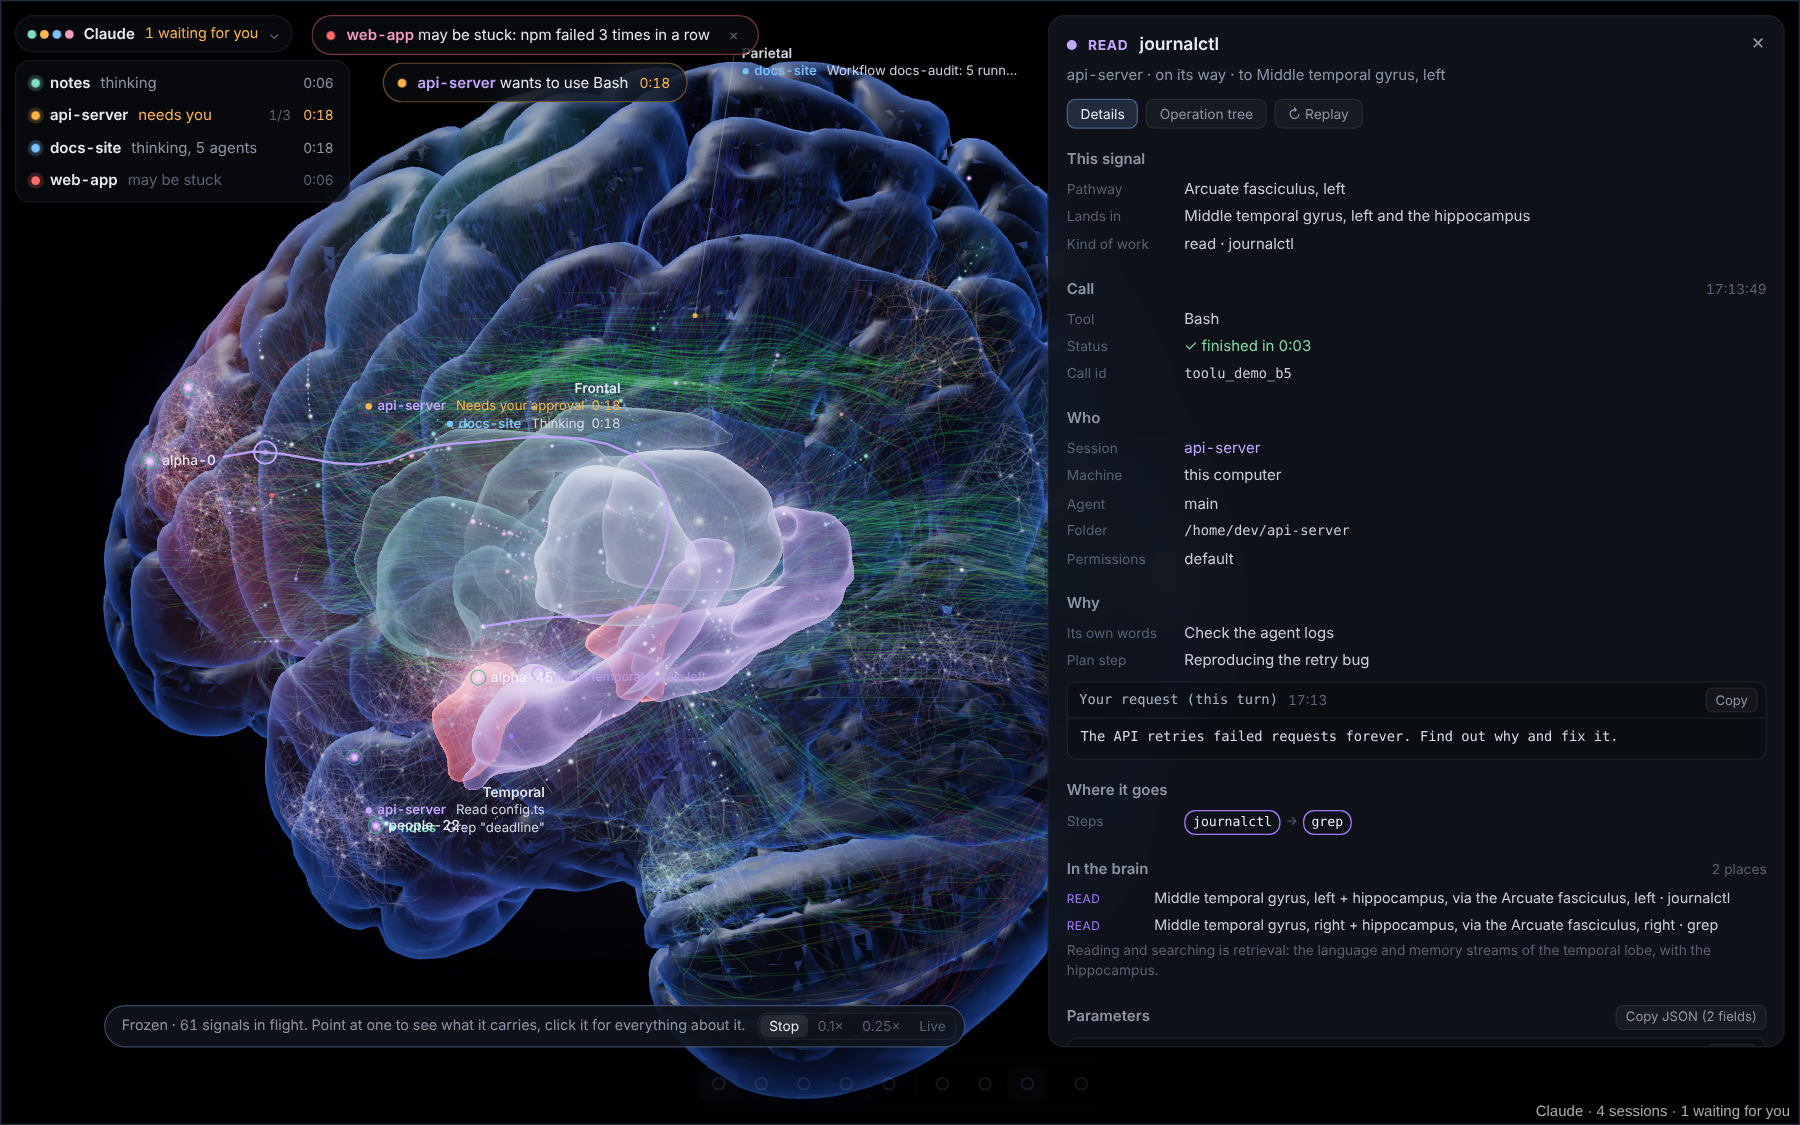Click the '2 places' count in In the brain

[1739, 869]
